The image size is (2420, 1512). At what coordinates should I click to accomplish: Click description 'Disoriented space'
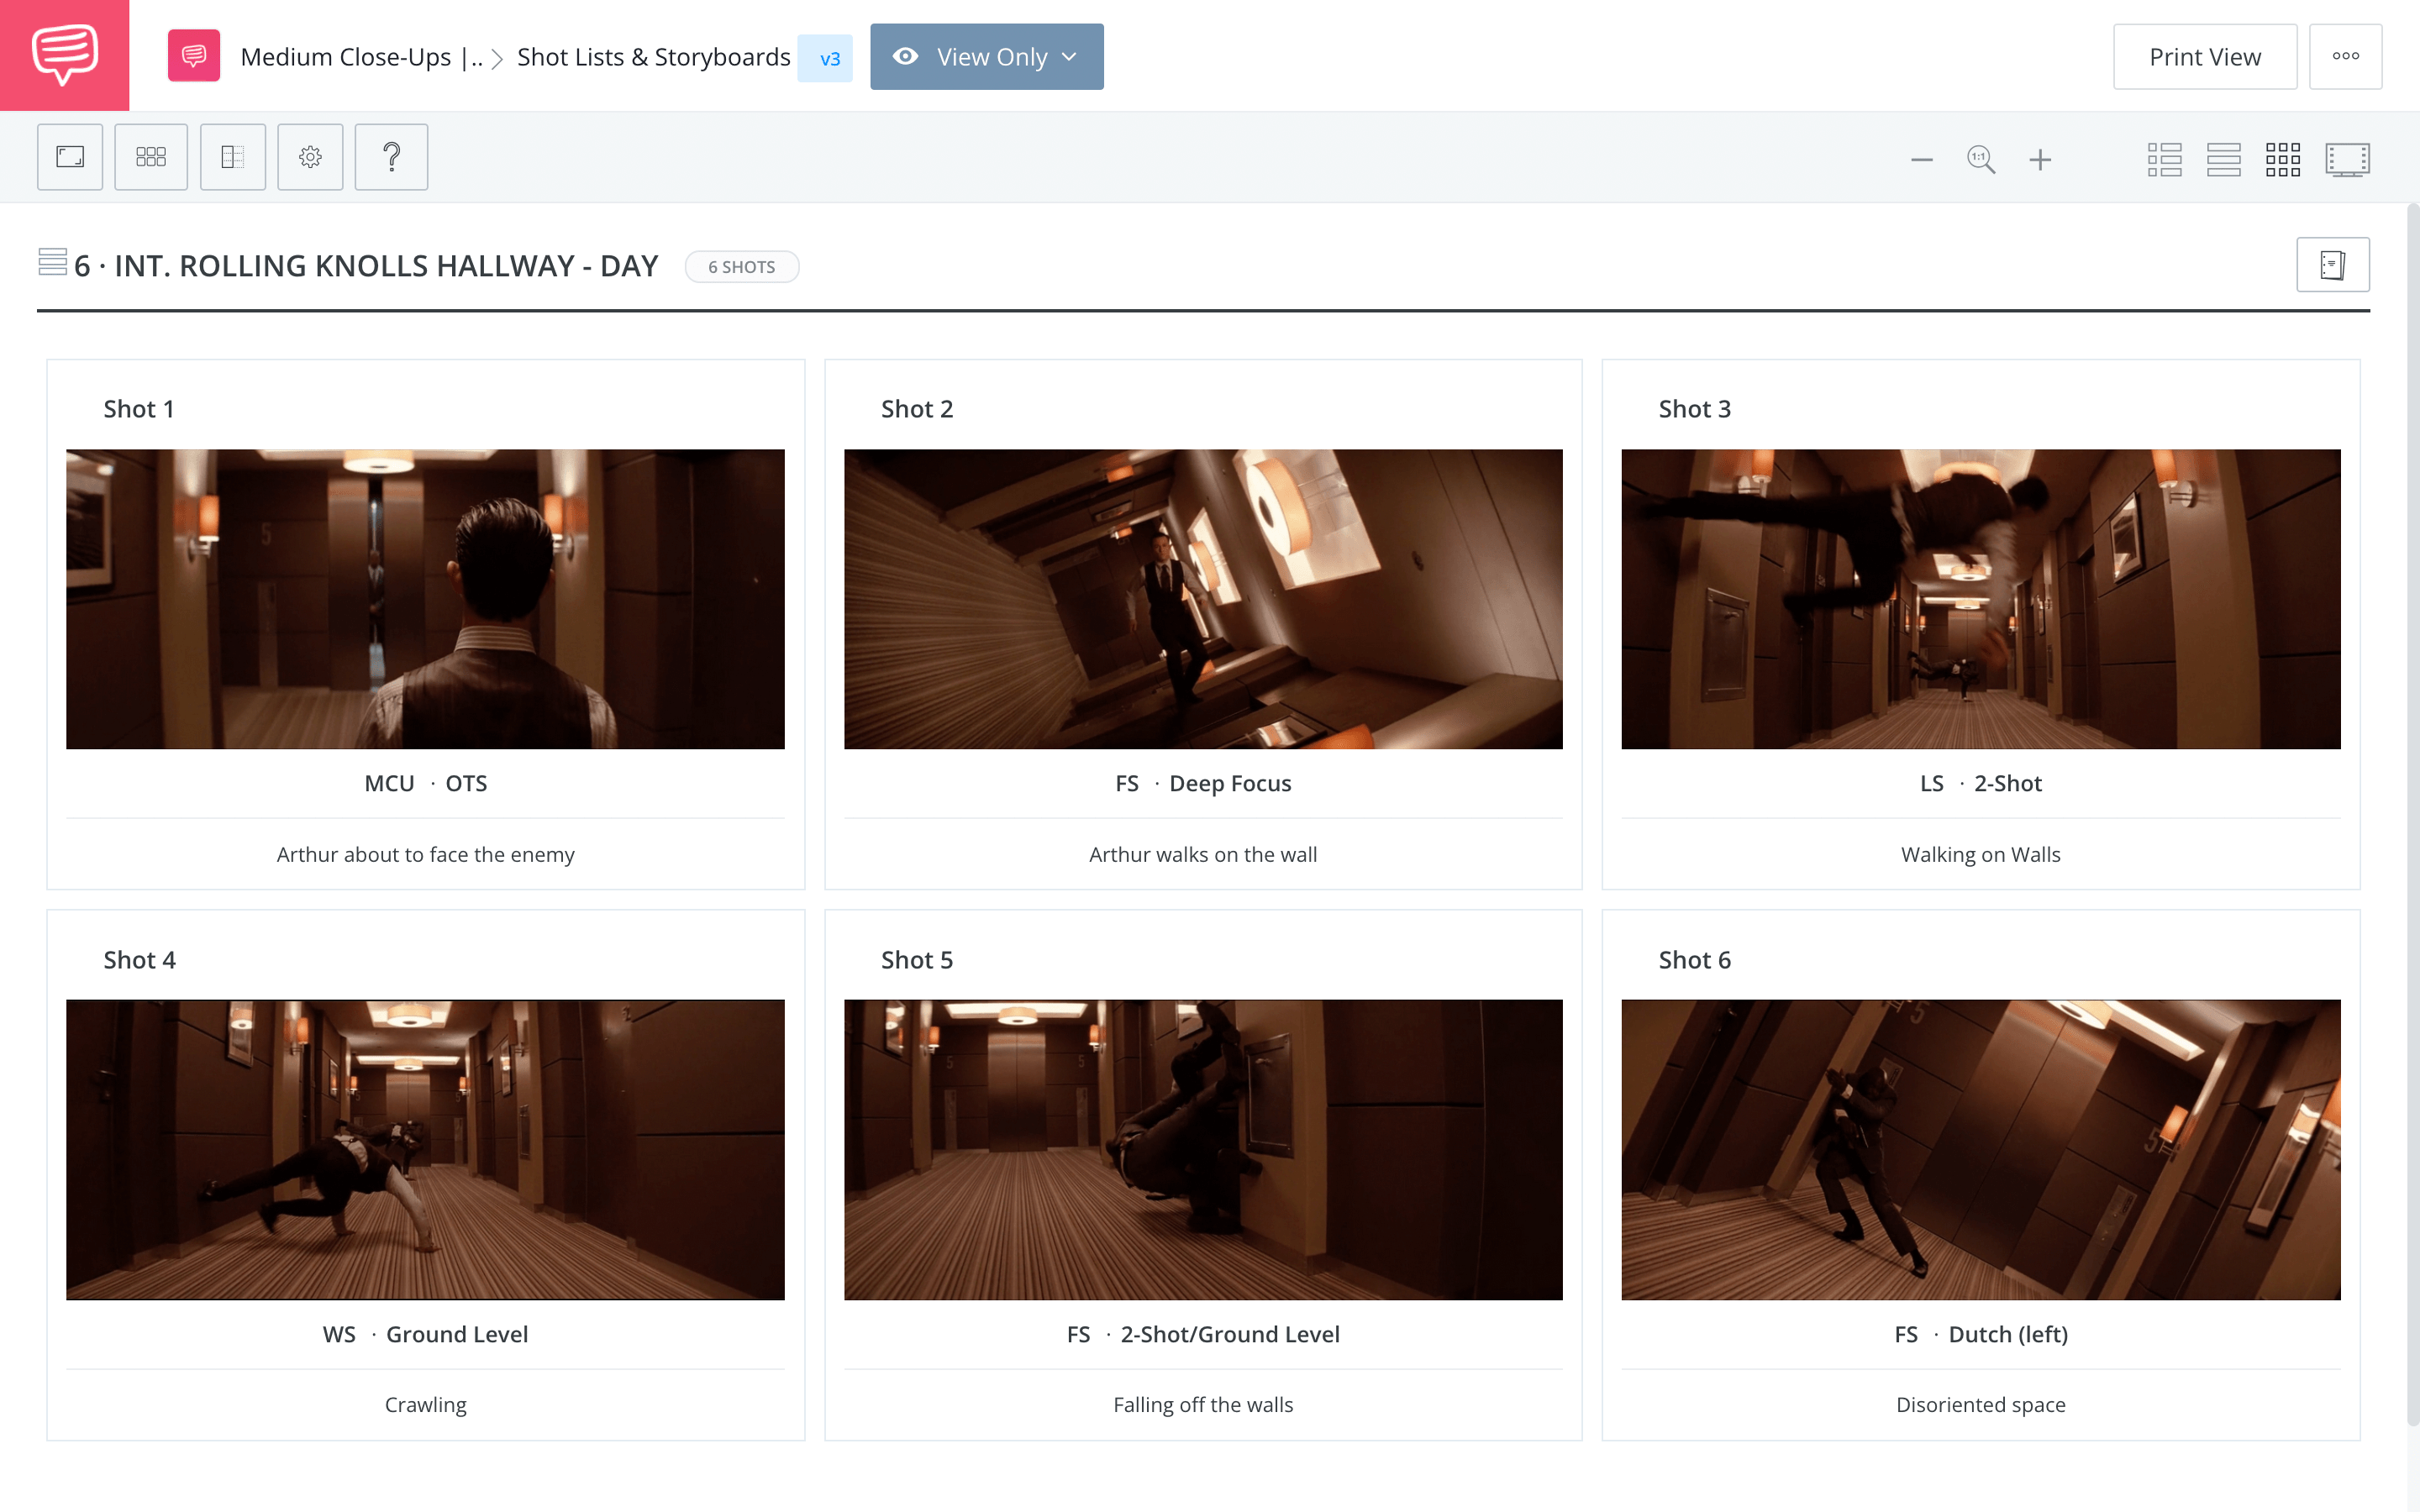(1981, 1405)
